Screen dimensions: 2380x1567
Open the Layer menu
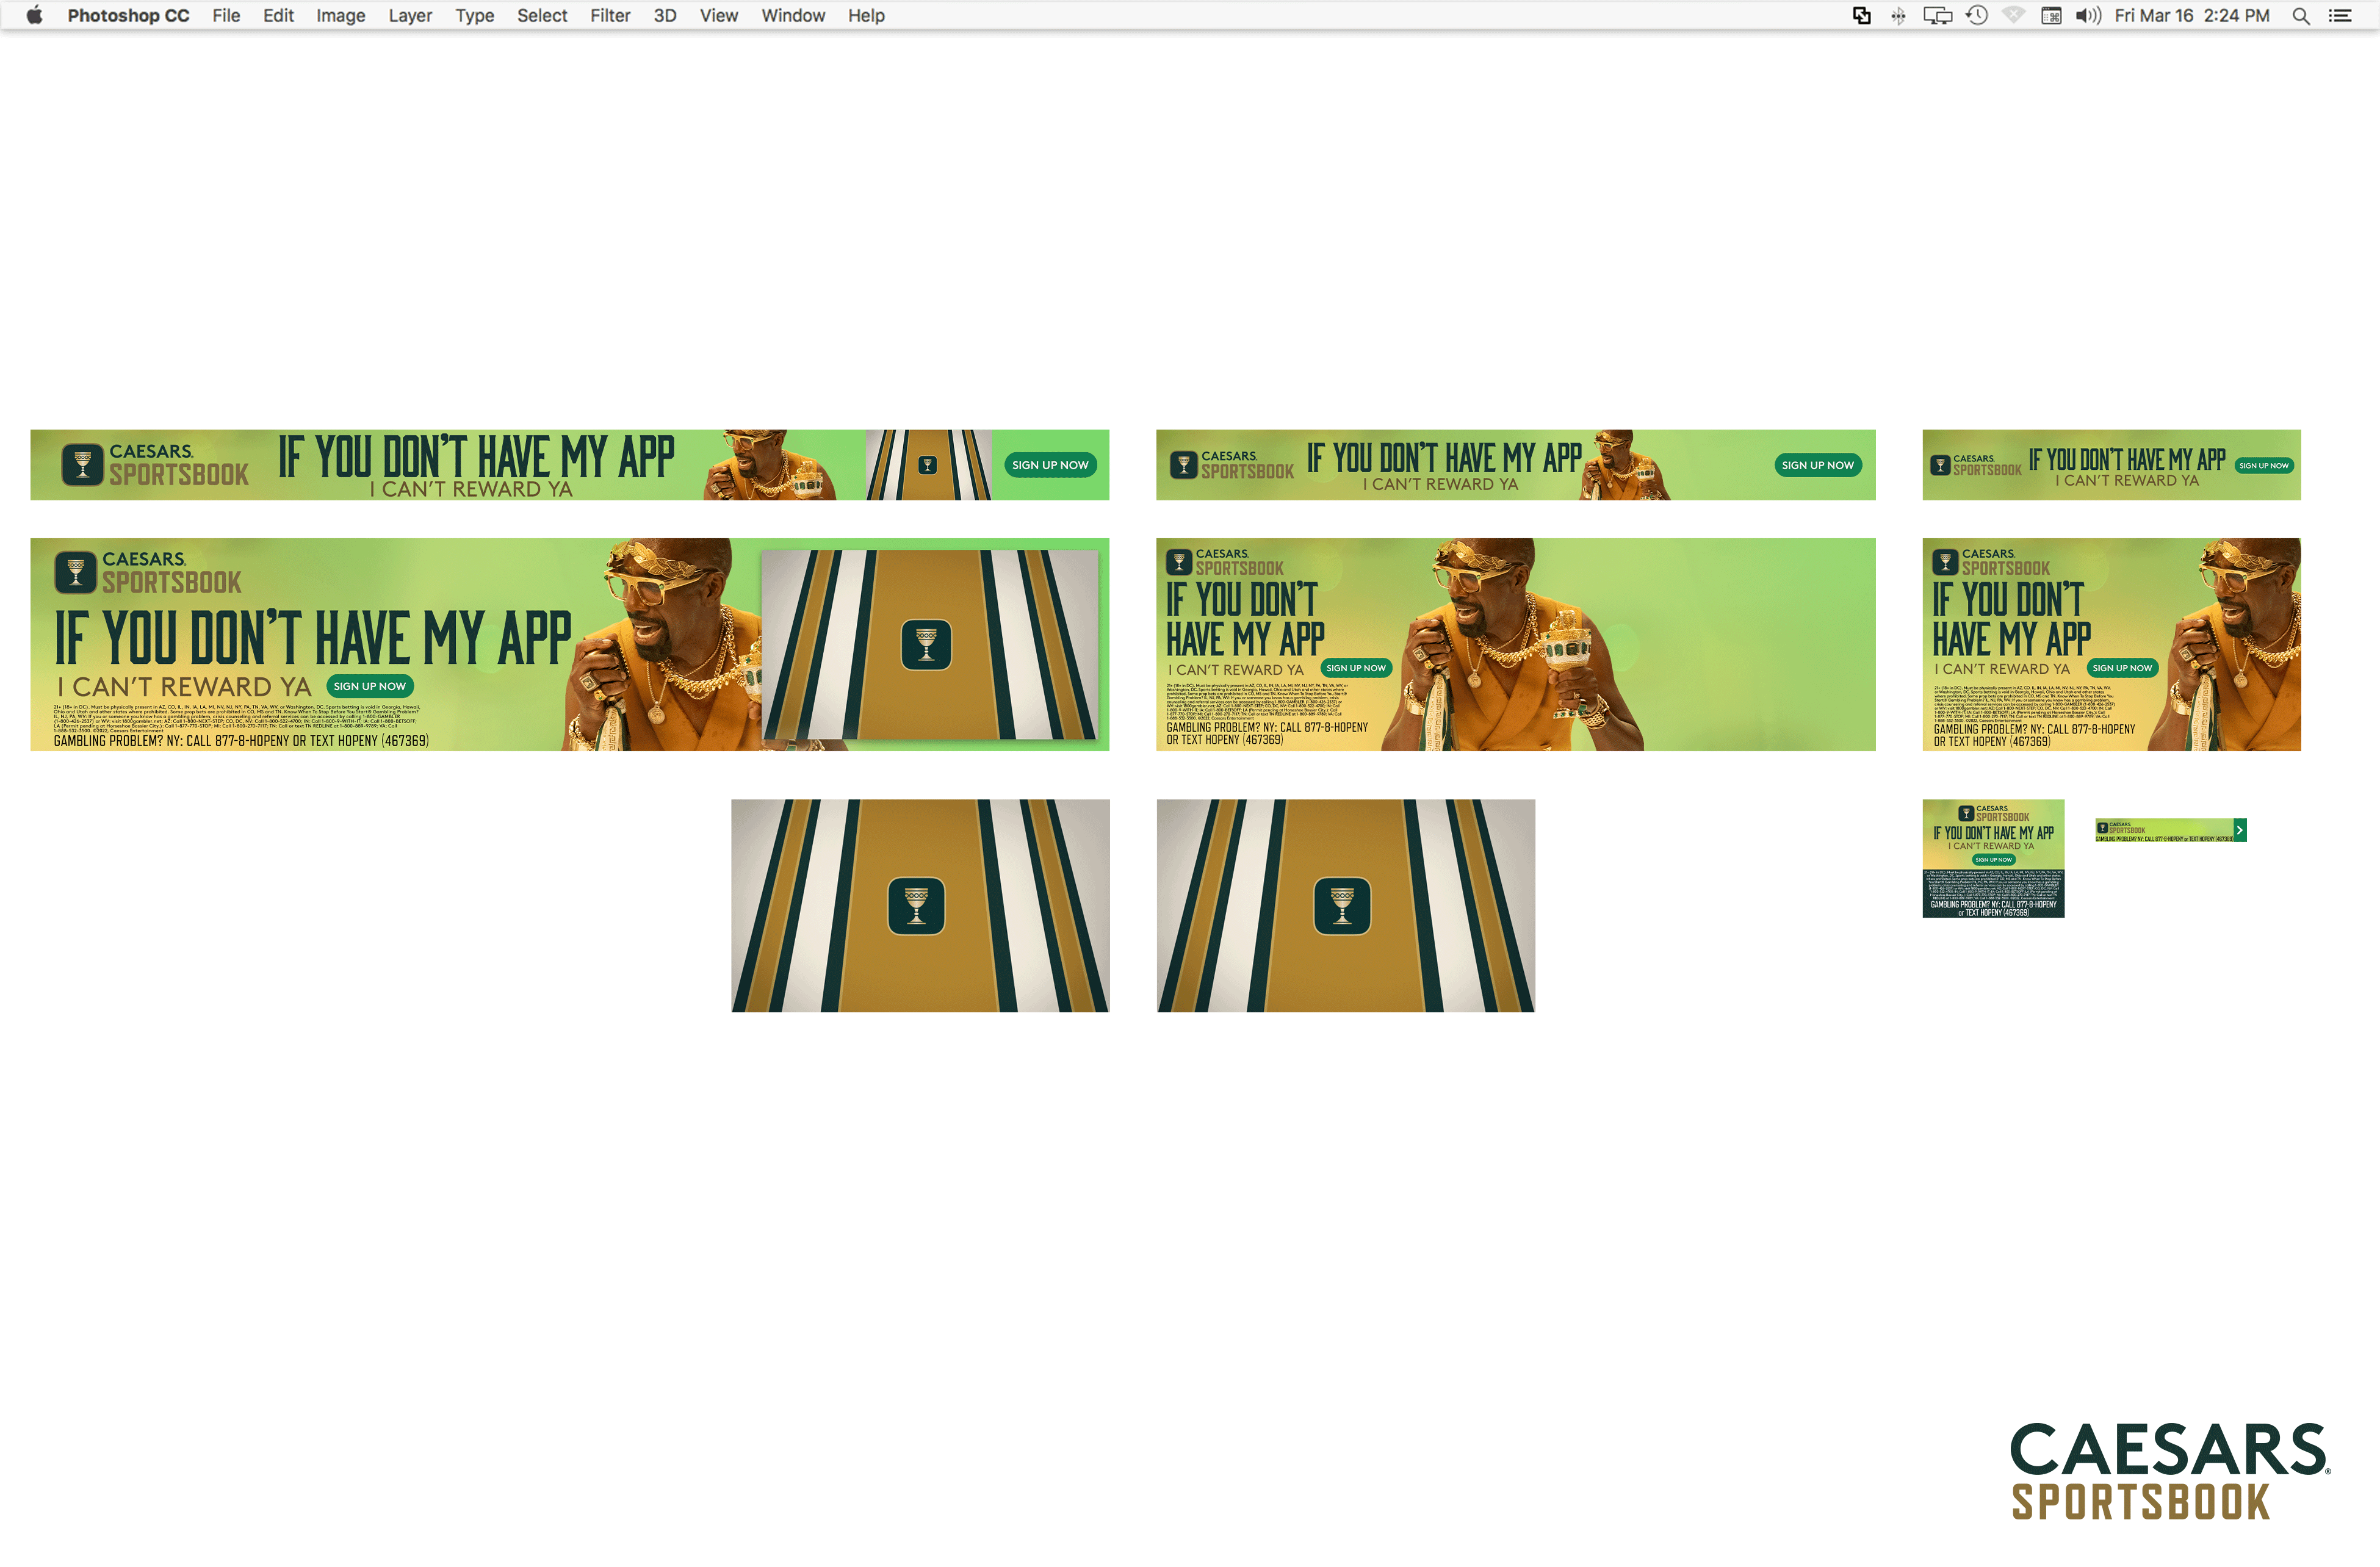[x=410, y=15]
